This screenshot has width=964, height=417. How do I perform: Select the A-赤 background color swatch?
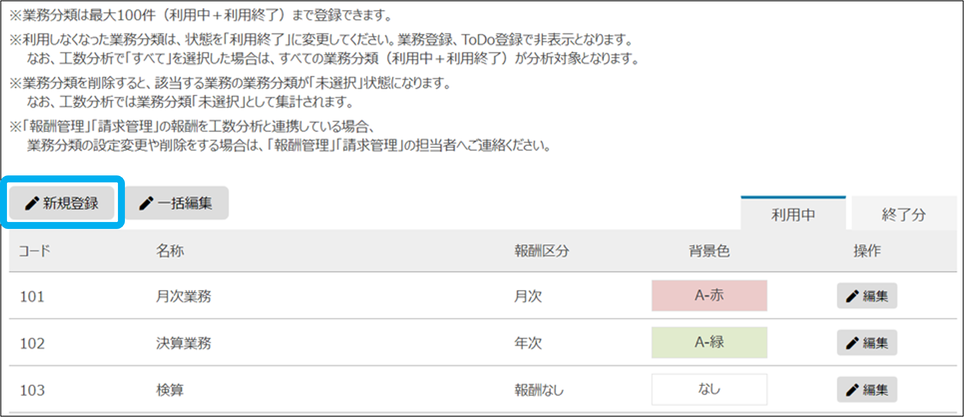pyautogui.click(x=708, y=296)
